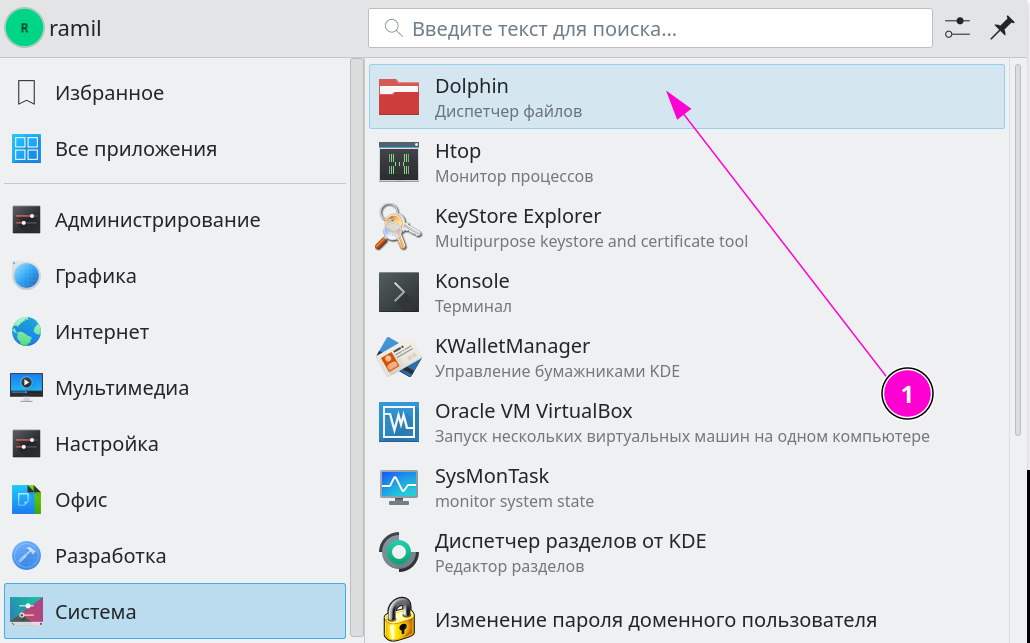The height and width of the screenshot is (643, 1030).
Task: Click the ramil user avatar
Action: 24,28
